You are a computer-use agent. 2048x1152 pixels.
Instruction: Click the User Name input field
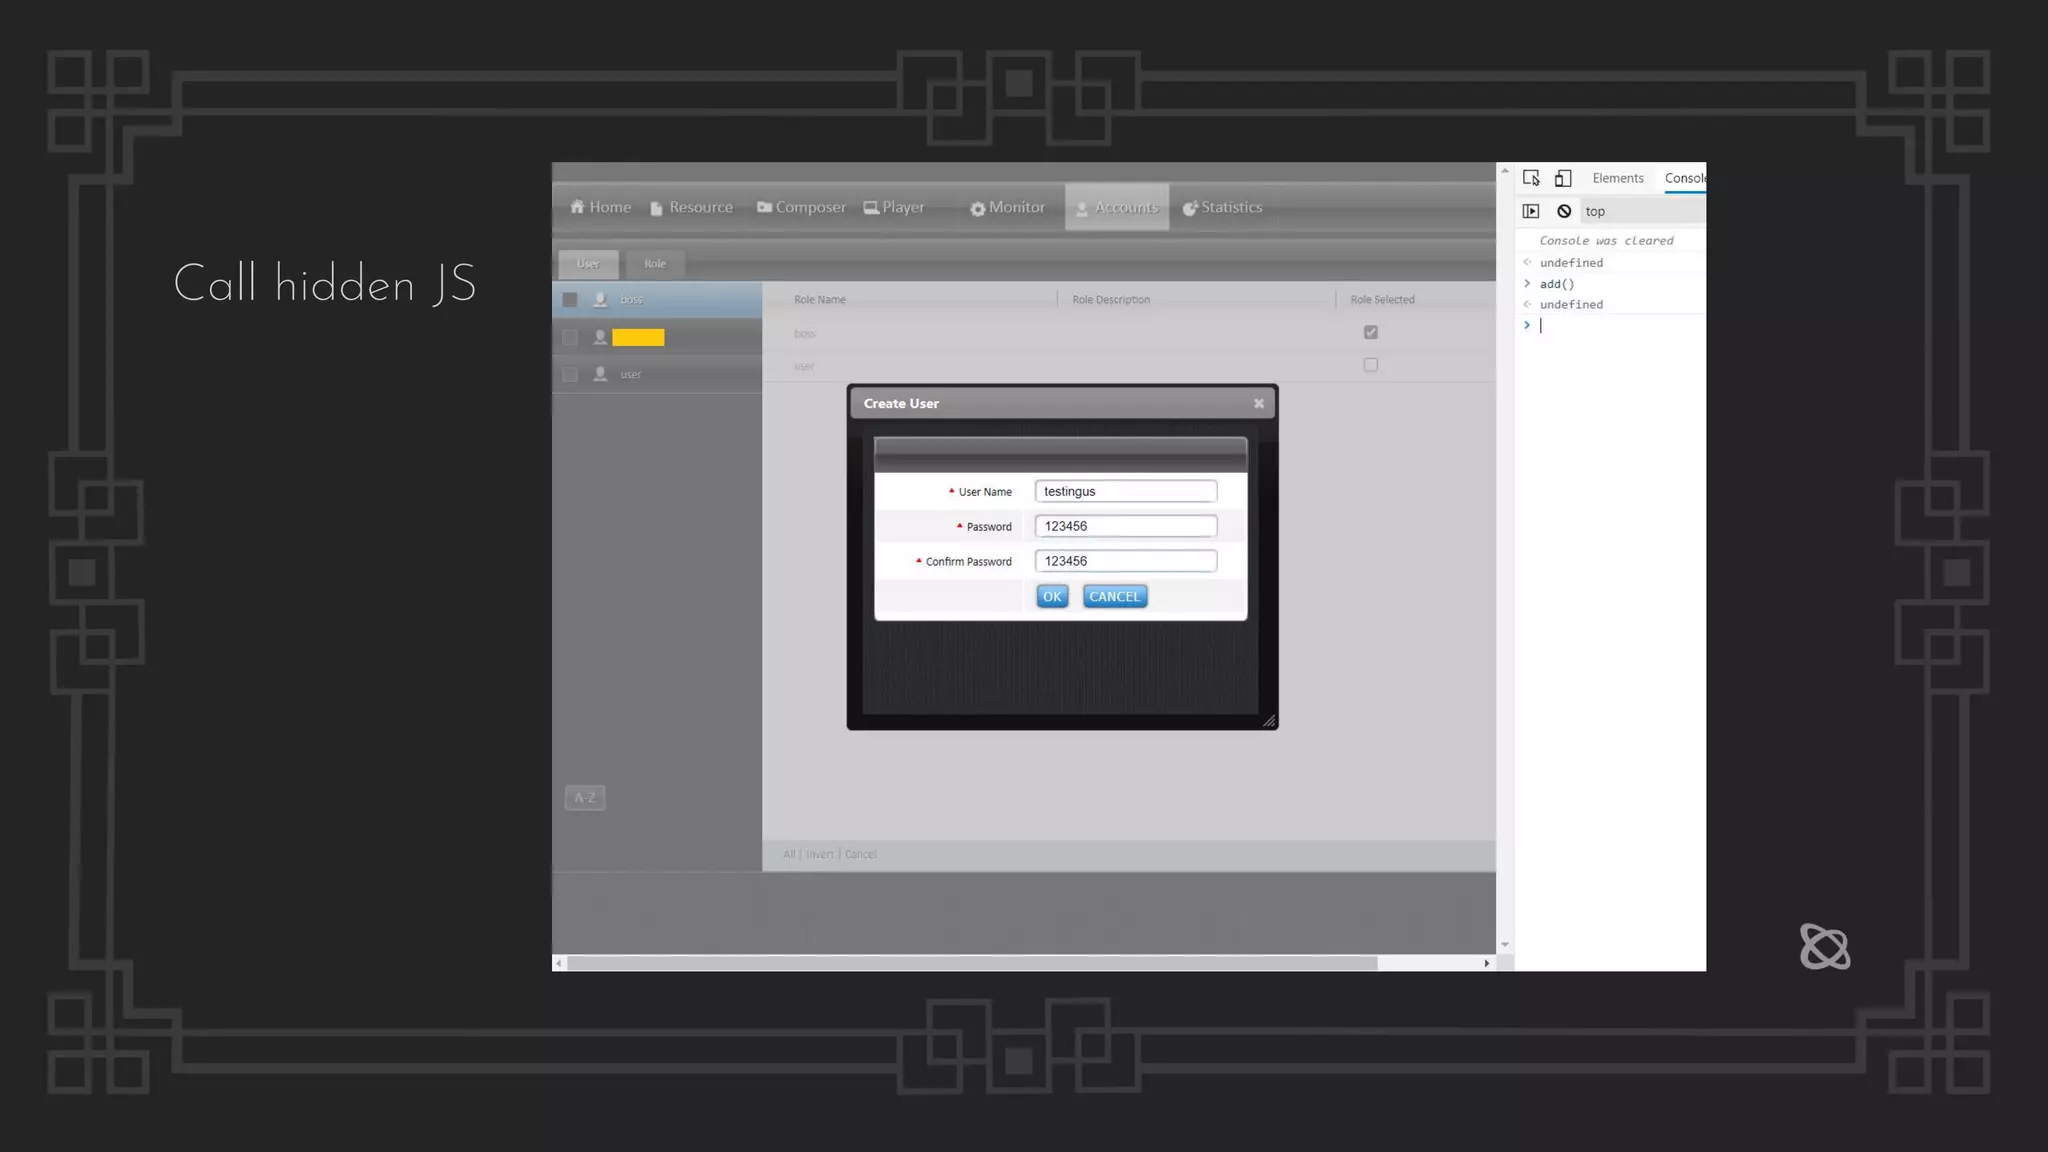click(1125, 491)
